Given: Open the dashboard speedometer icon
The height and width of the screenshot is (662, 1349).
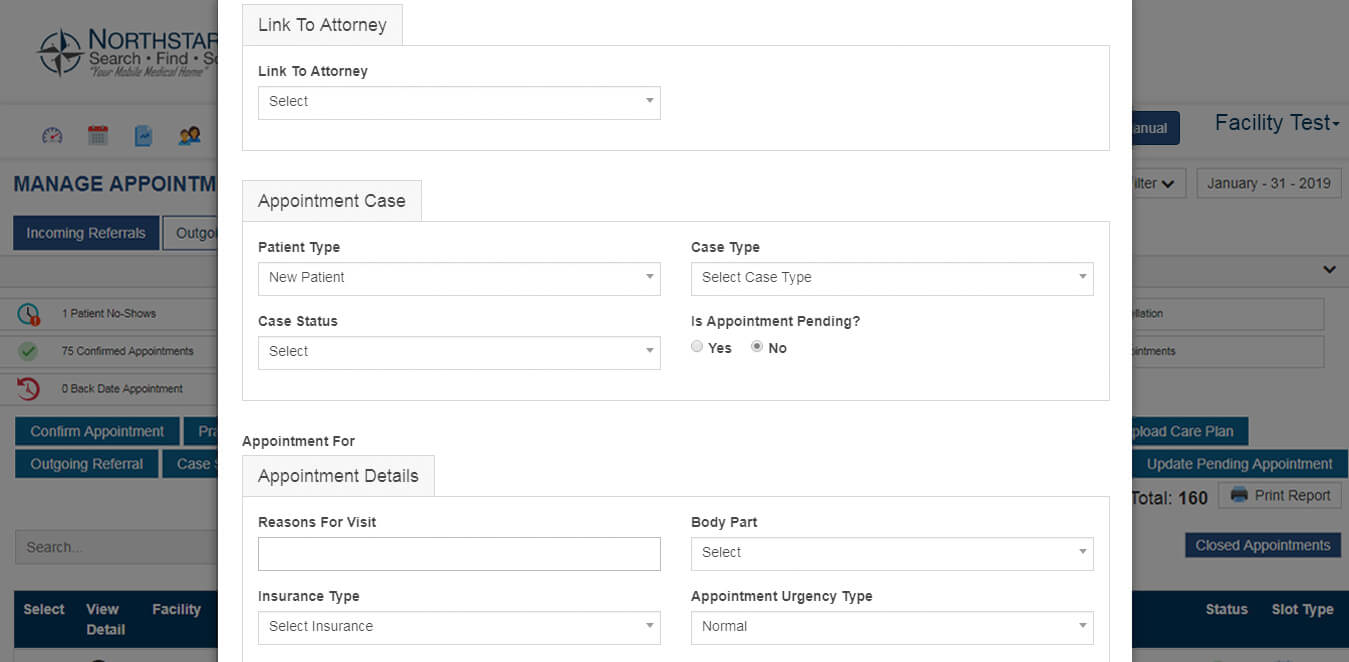Looking at the screenshot, I should [52, 135].
